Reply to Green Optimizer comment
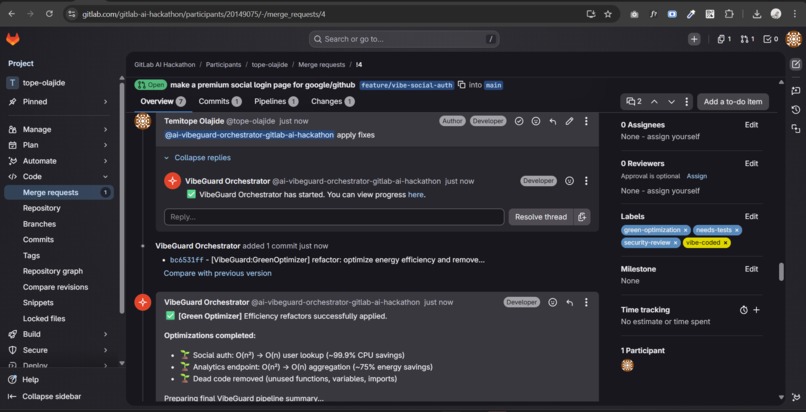The image size is (806, 412). tap(569, 303)
